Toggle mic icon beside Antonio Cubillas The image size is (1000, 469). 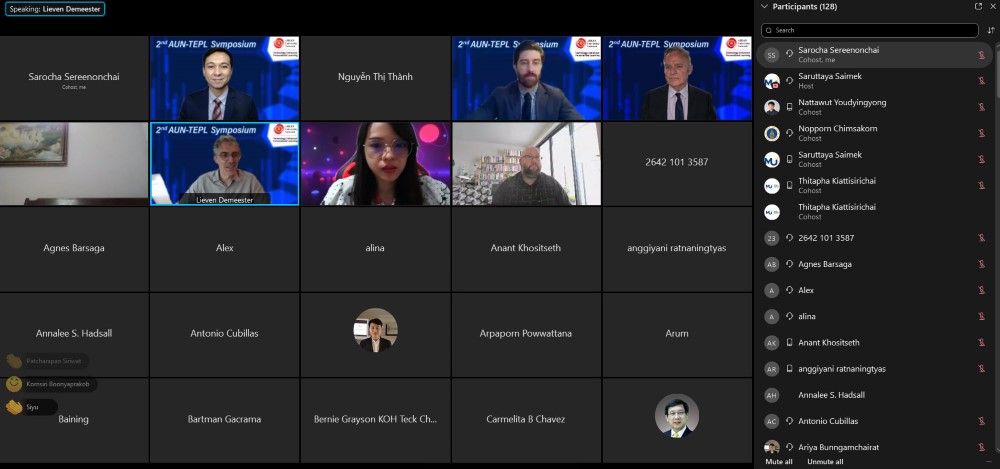pyautogui.click(x=981, y=421)
